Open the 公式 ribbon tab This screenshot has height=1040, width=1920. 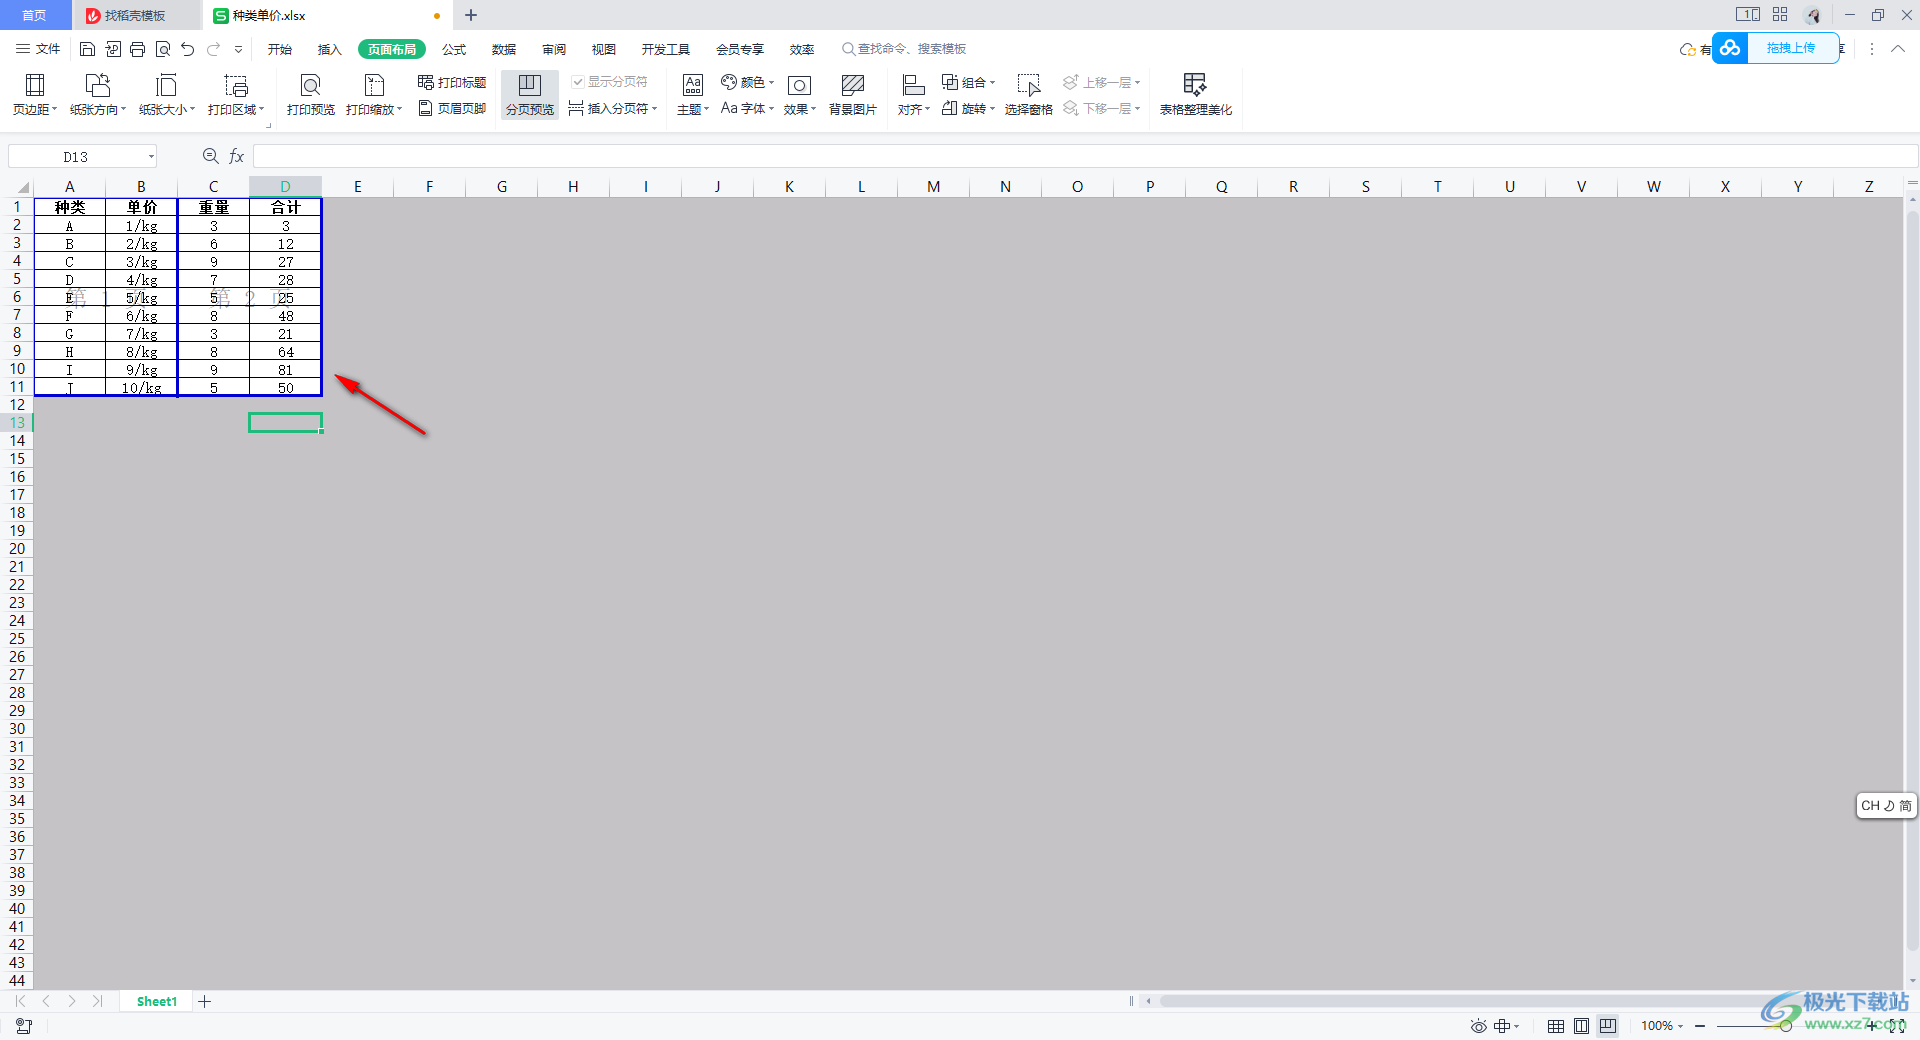point(455,49)
